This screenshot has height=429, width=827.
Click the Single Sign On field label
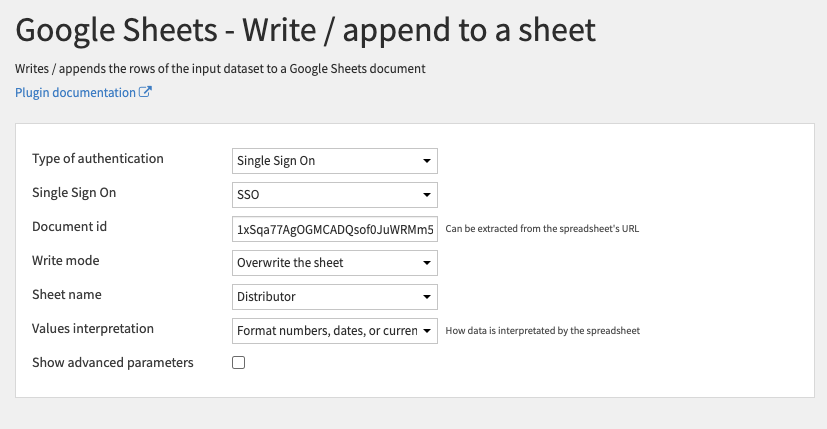pyautogui.click(x=74, y=193)
